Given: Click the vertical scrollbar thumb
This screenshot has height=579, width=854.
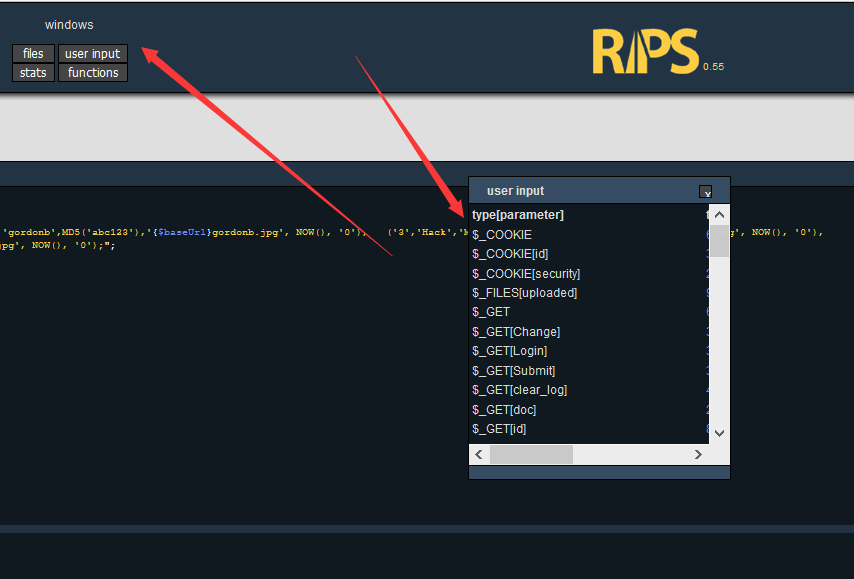Looking at the screenshot, I should click(x=719, y=240).
